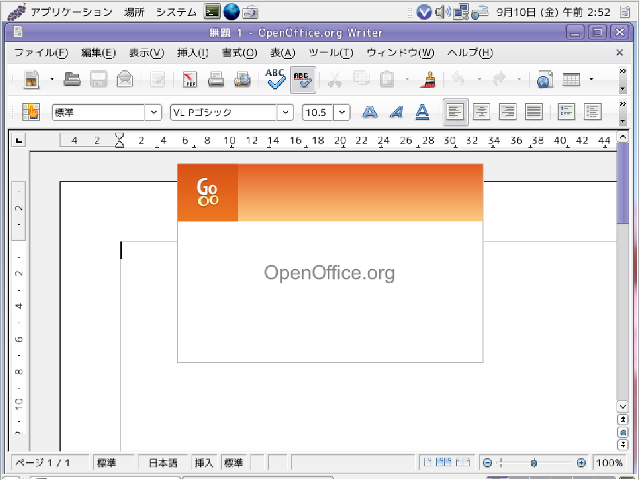Image resolution: width=640 pixels, height=480 pixels.
Task: Click the zoom slider handle
Action: pos(533,462)
